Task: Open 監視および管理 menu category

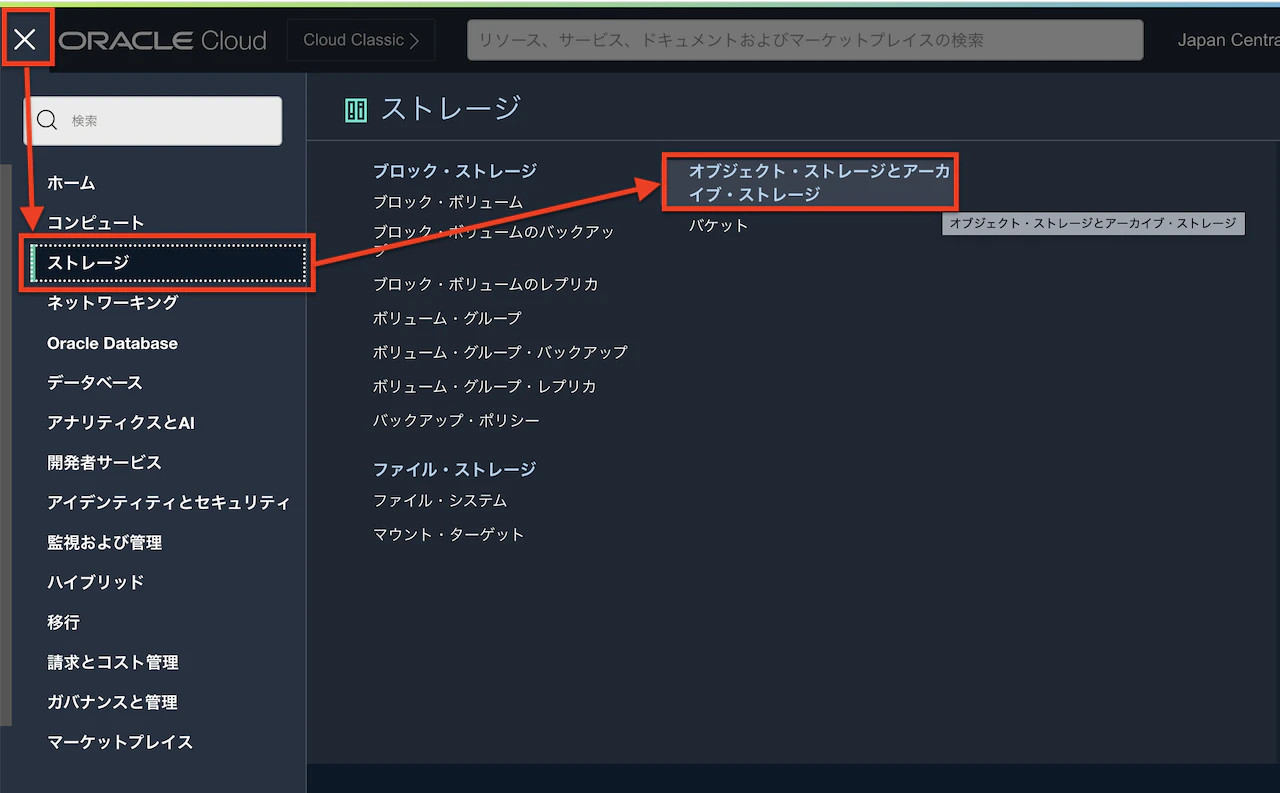Action: (104, 543)
